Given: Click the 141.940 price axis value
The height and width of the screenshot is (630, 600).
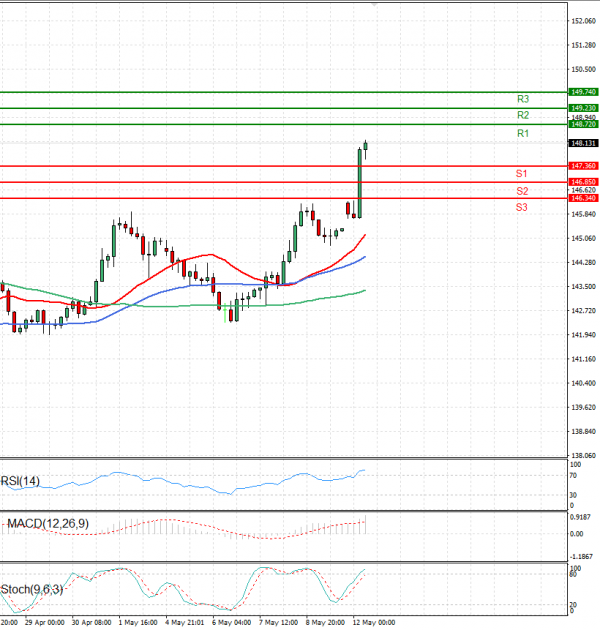Looking at the screenshot, I should click(584, 335).
